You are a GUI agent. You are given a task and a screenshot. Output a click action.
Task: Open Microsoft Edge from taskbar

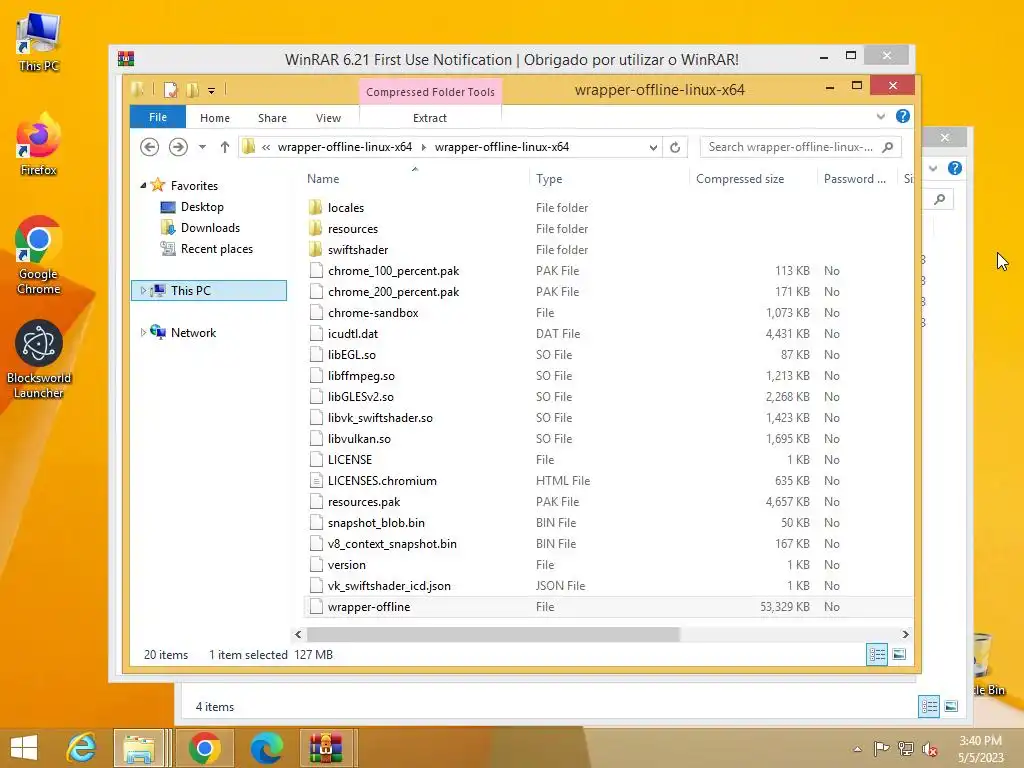(267, 748)
